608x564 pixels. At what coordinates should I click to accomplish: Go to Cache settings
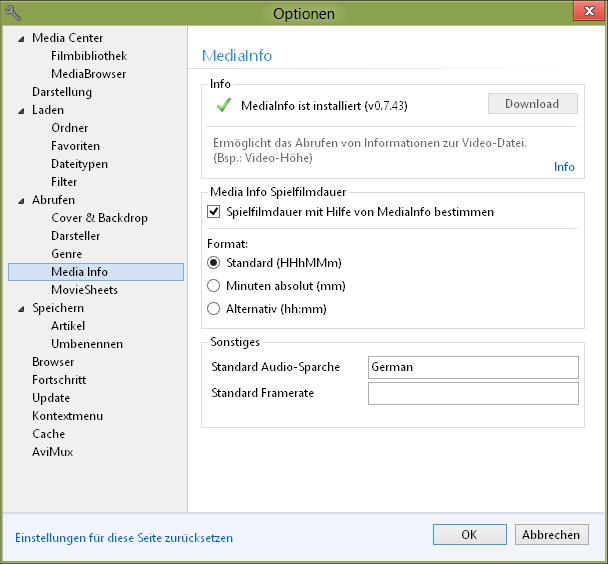coord(48,434)
